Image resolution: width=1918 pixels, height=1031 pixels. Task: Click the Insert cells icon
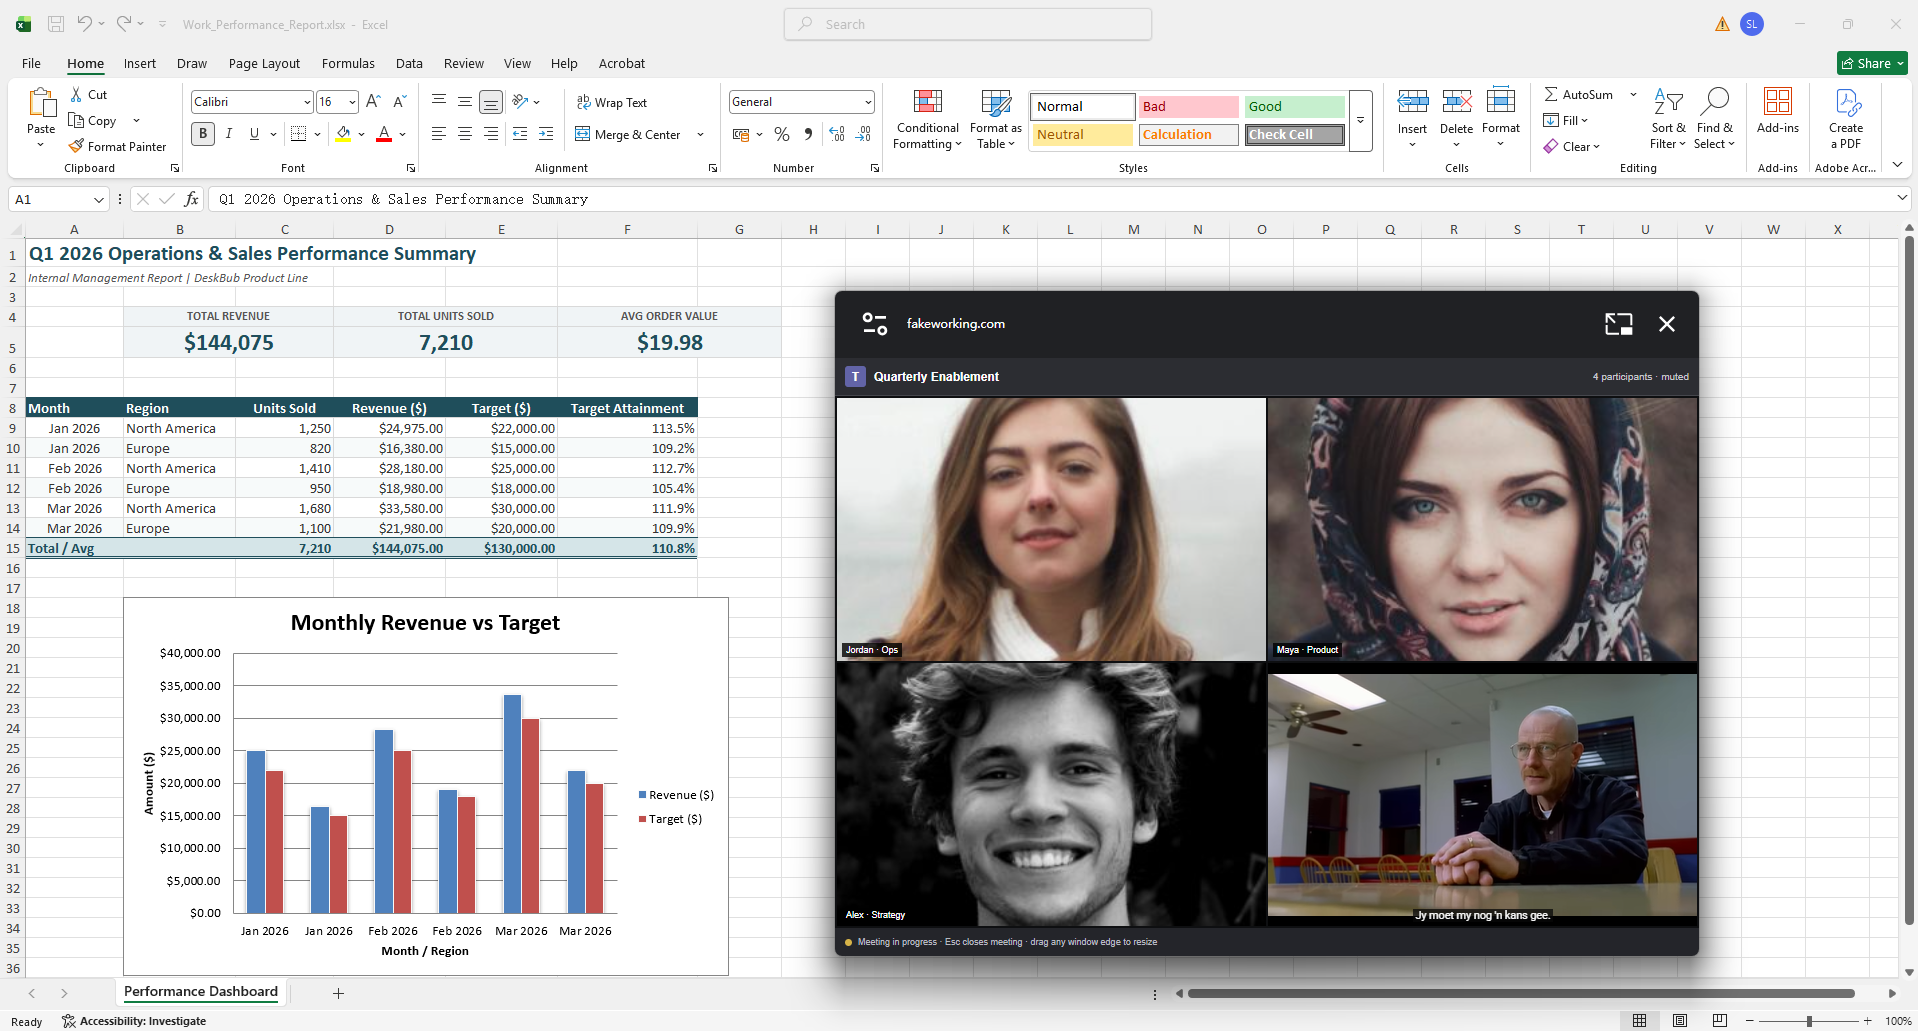click(1412, 101)
